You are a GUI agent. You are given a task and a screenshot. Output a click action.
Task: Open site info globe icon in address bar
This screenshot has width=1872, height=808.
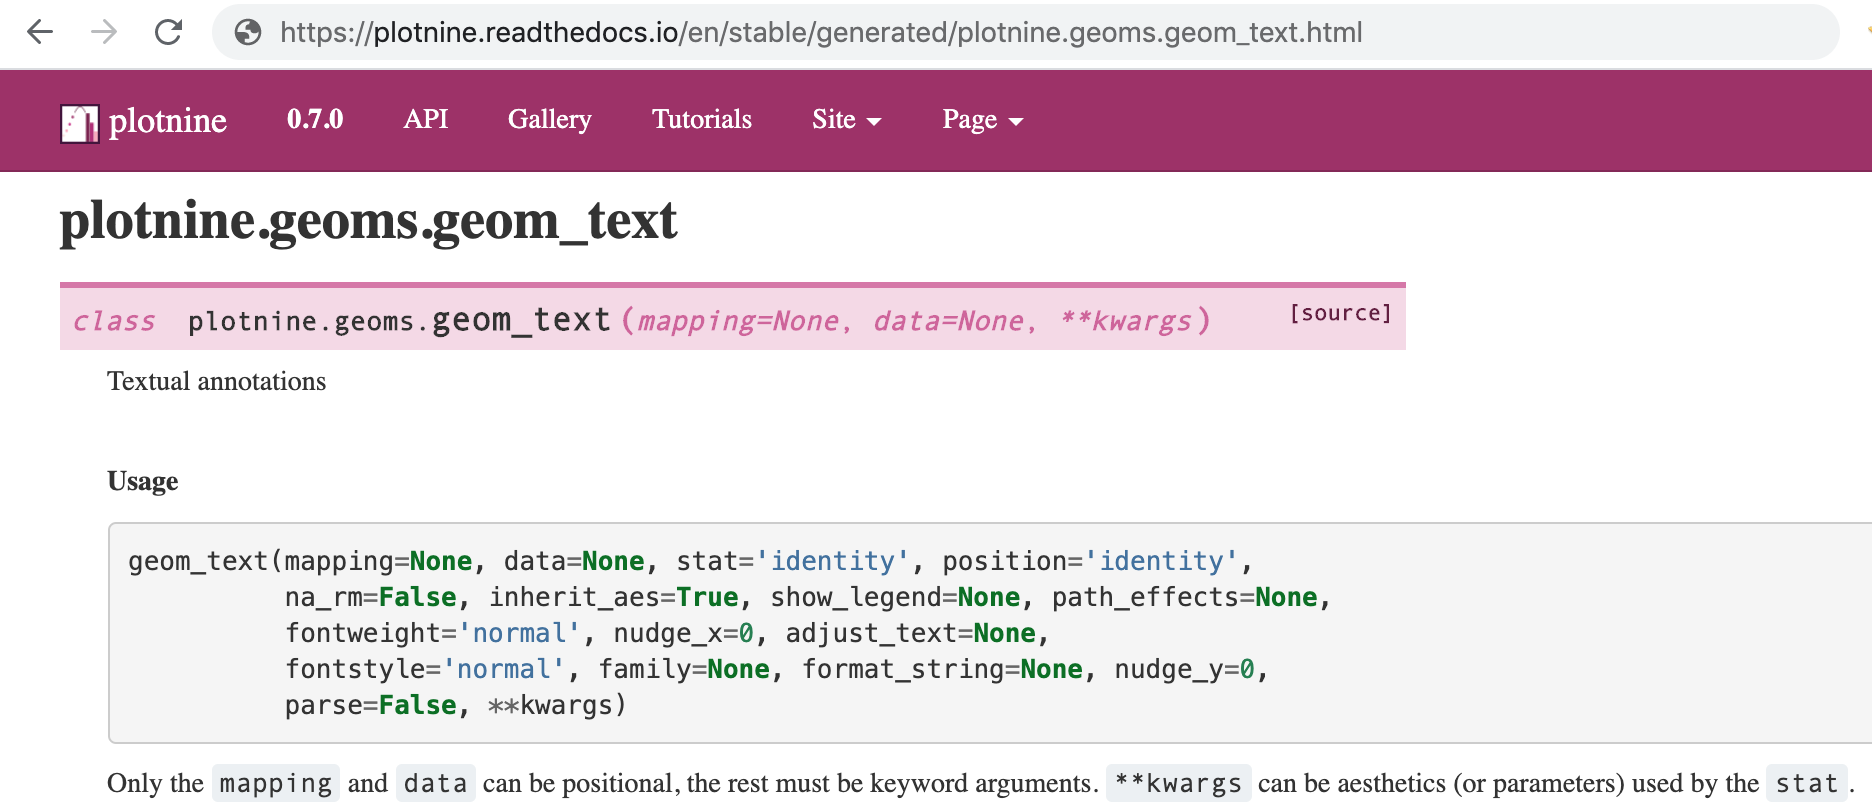248,33
